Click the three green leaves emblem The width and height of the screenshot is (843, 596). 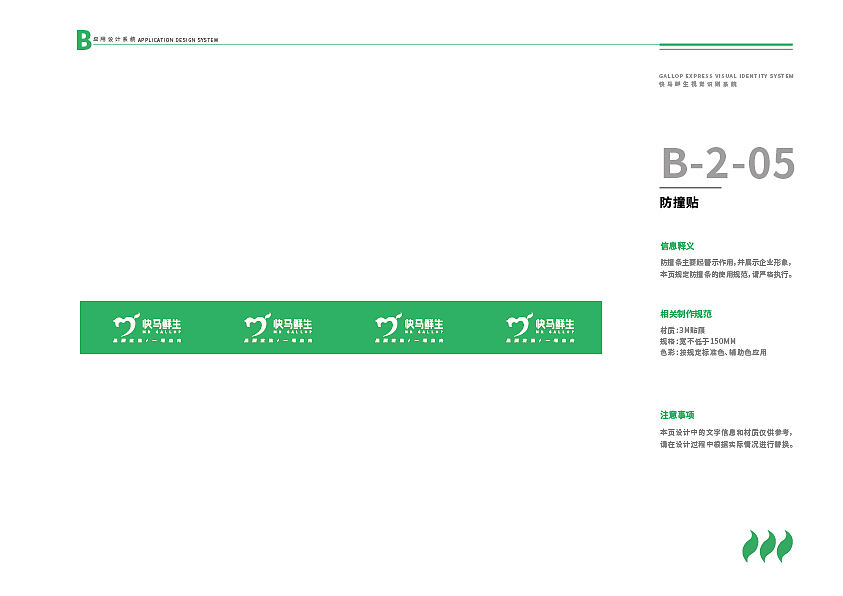click(x=768, y=547)
